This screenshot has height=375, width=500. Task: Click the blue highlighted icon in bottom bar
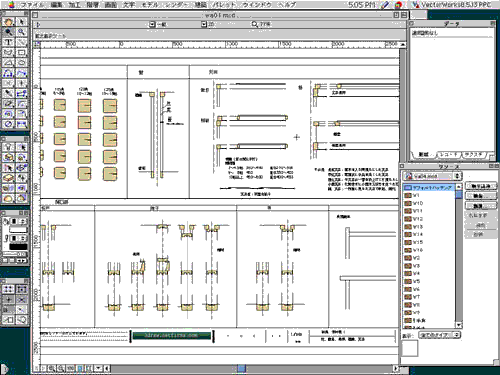click(x=80, y=368)
